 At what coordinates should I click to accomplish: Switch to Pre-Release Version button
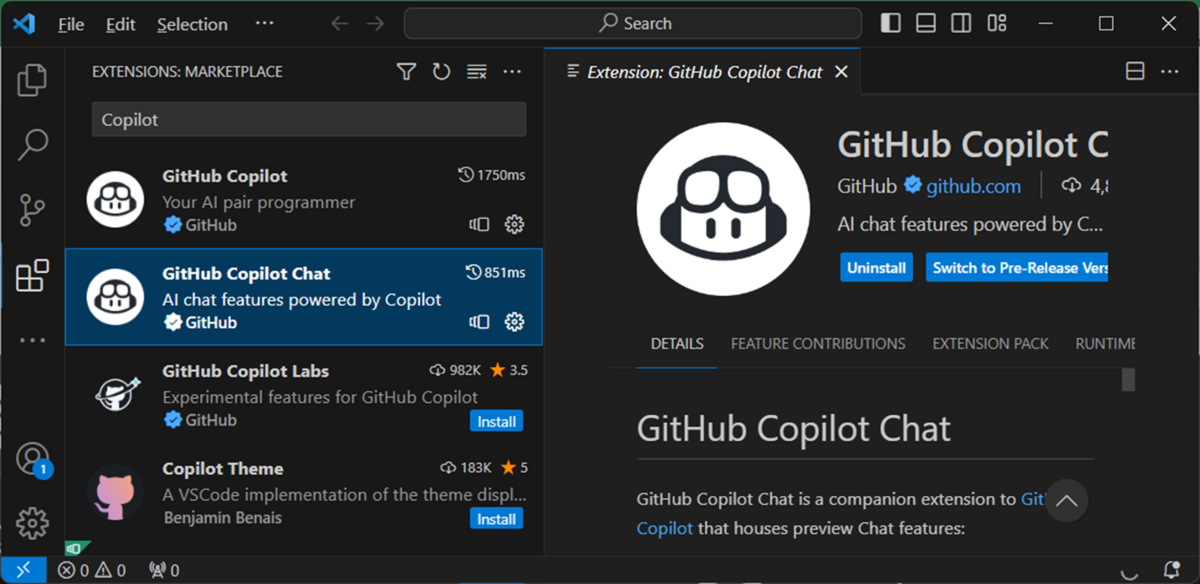[1017, 268]
